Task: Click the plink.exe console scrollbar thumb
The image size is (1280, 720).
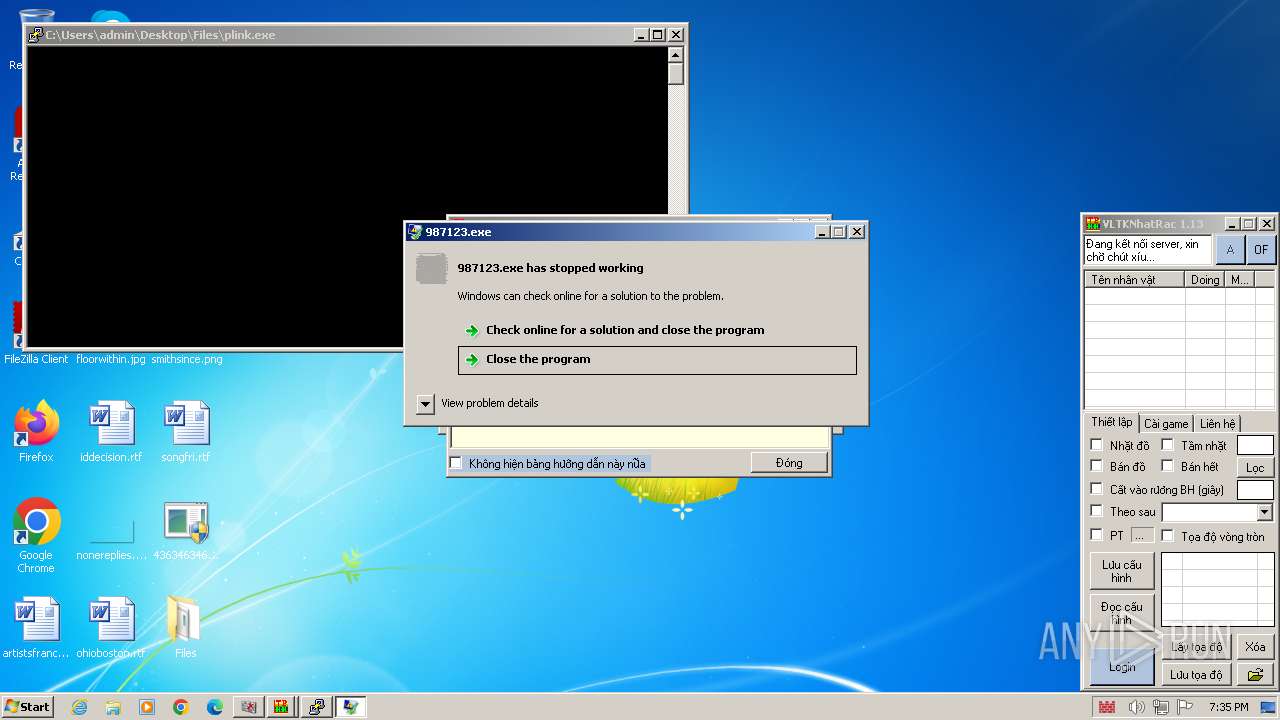Action: click(x=676, y=74)
